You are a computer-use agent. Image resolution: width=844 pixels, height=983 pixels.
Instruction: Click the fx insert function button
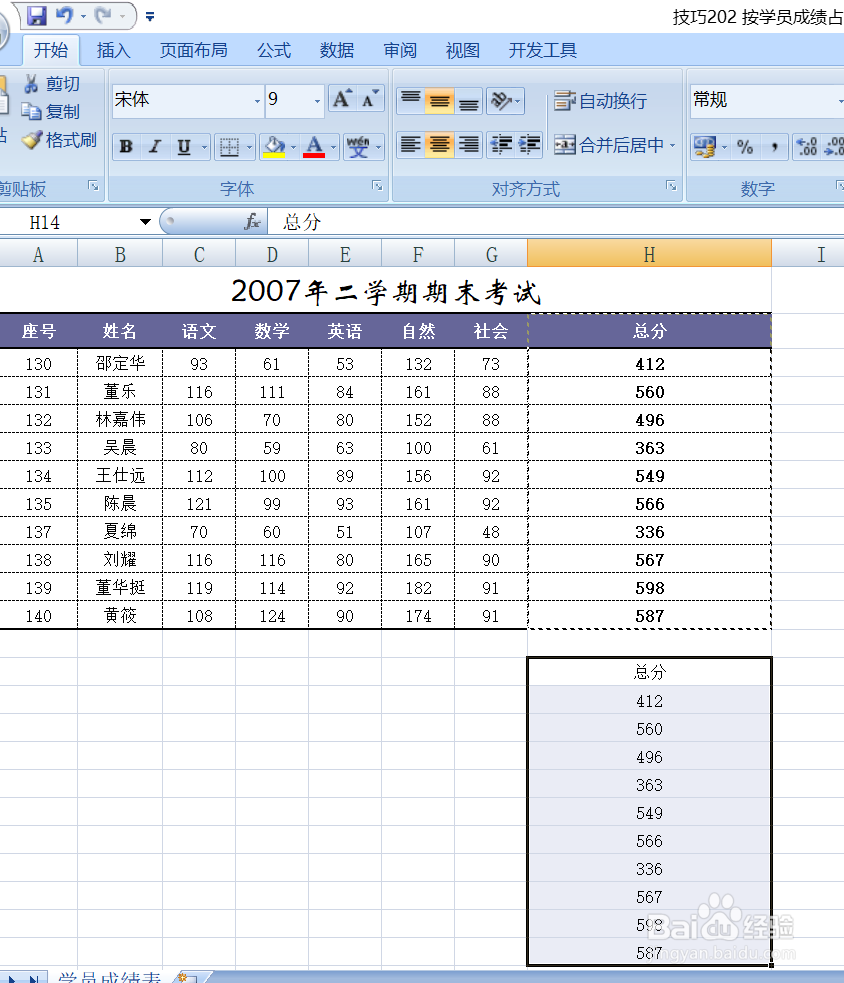(x=252, y=221)
